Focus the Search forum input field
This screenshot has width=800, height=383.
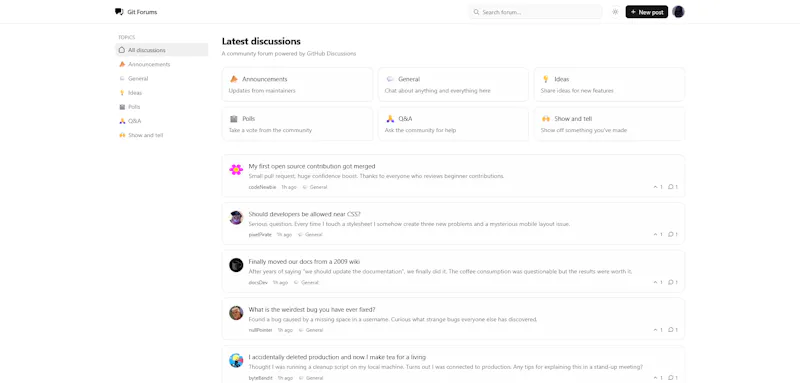tap(535, 12)
